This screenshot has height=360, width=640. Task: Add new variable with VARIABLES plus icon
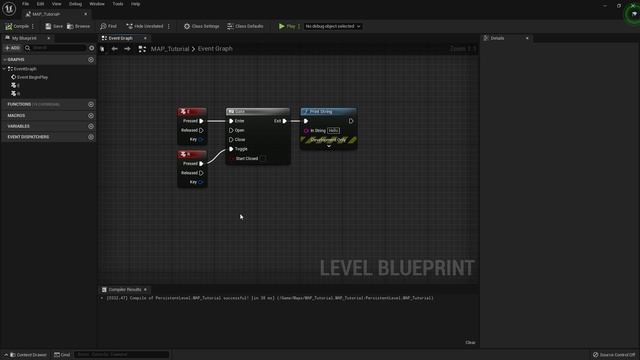coord(91,127)
